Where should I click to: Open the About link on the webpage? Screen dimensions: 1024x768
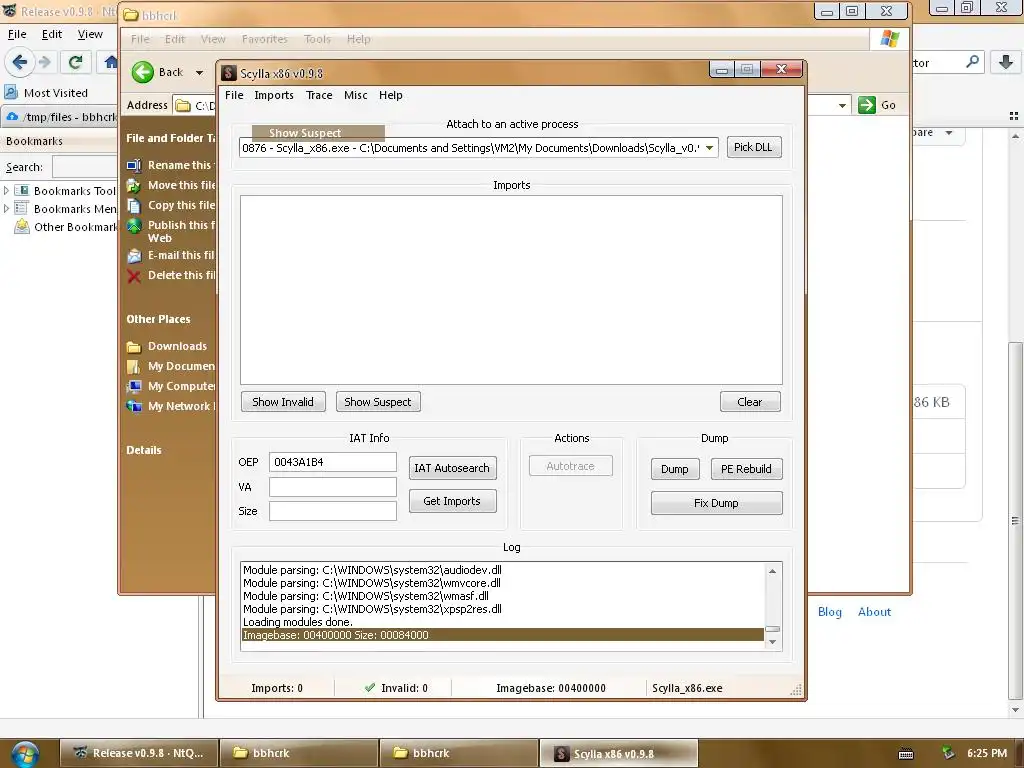874,612
